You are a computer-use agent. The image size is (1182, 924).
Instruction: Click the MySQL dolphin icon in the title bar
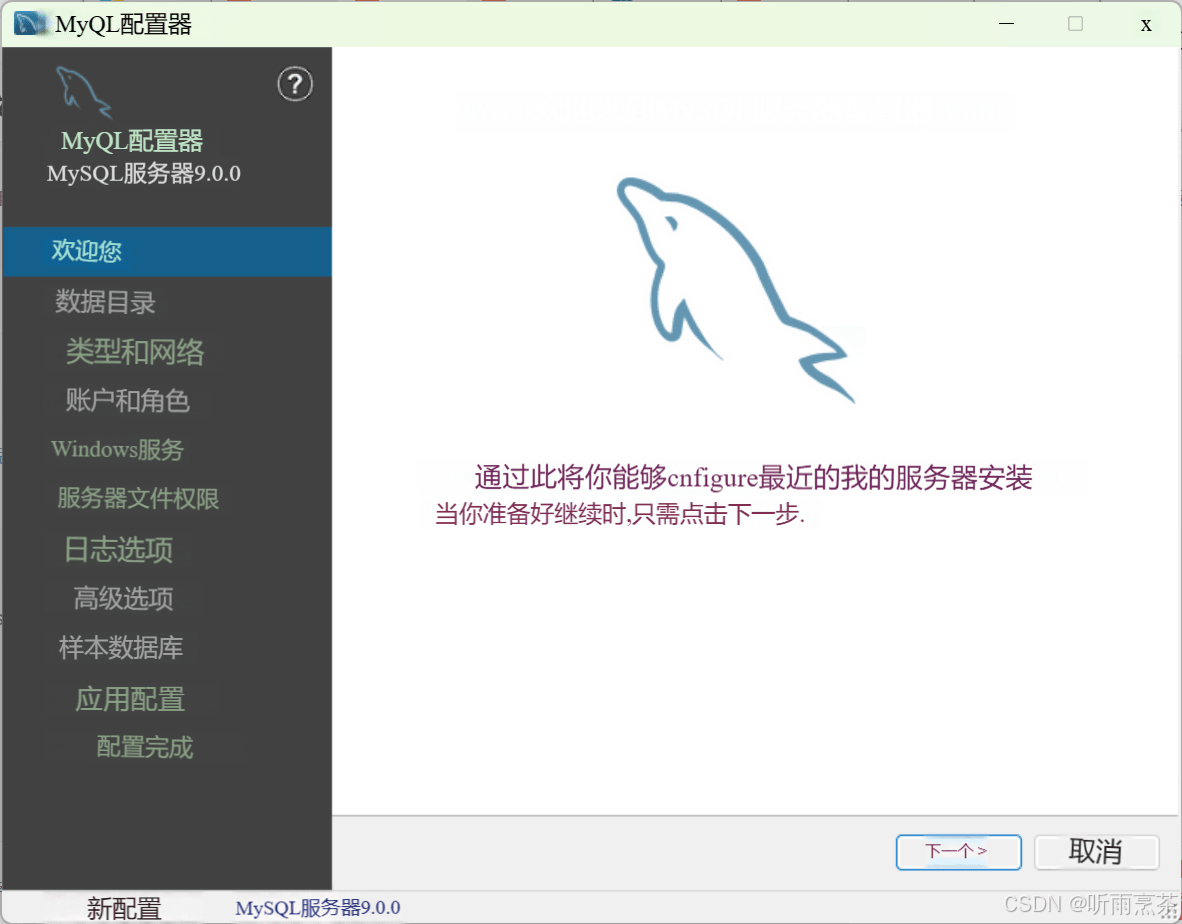tap(30, 24)
